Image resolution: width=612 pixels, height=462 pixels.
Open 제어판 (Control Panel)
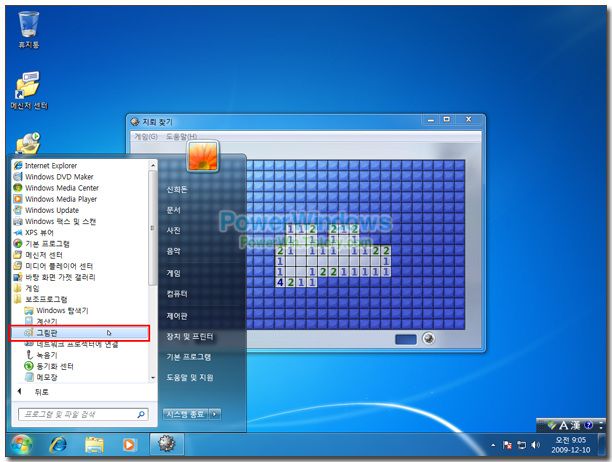click(x=177, y=316)
